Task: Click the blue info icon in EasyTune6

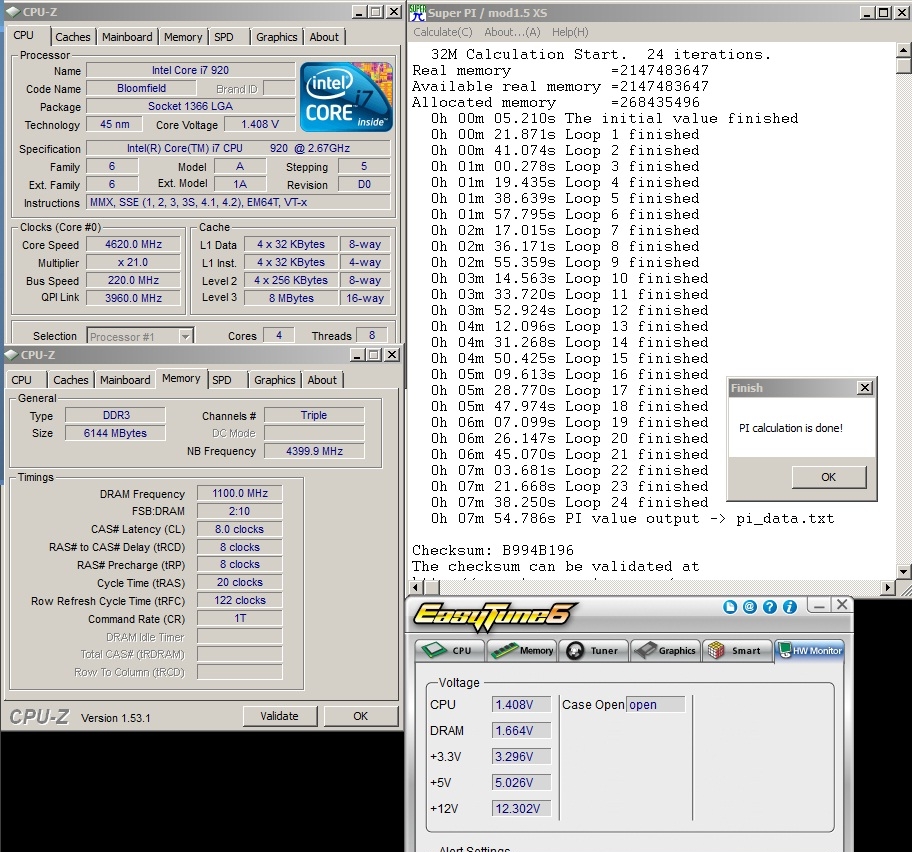Action: [789, 607]
